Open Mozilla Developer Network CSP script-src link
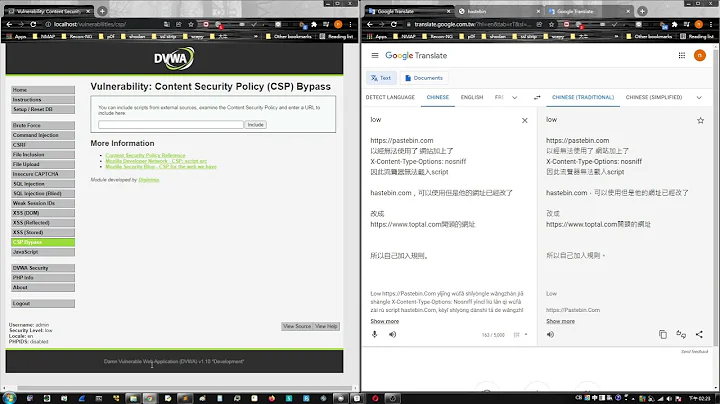The height and width of the screenshot is (404, 720). tap(156, 161)
